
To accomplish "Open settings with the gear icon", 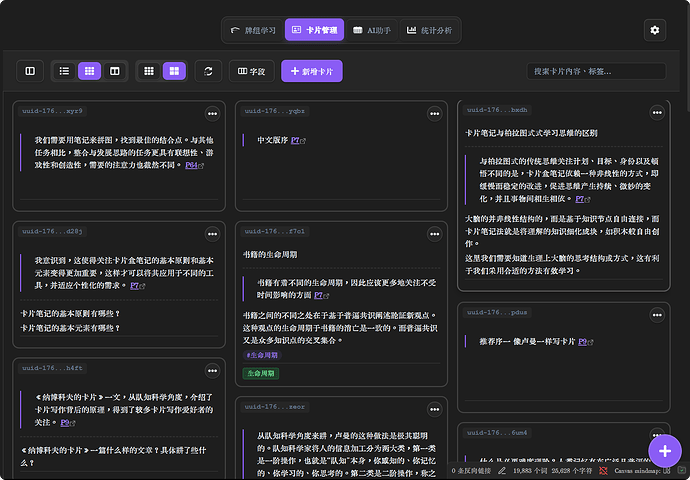I will (655, 31).
